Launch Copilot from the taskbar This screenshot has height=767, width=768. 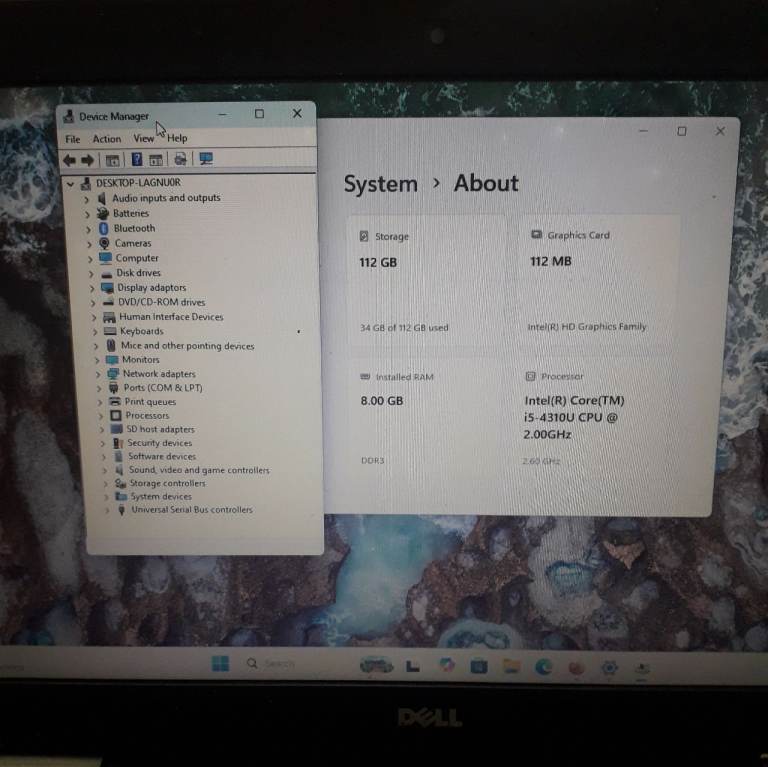point(446,665)
